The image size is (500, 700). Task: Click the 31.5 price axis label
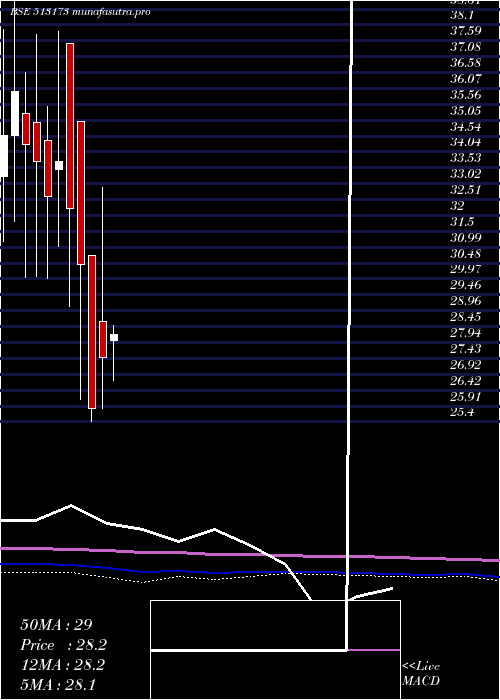(x=462, y=222)
